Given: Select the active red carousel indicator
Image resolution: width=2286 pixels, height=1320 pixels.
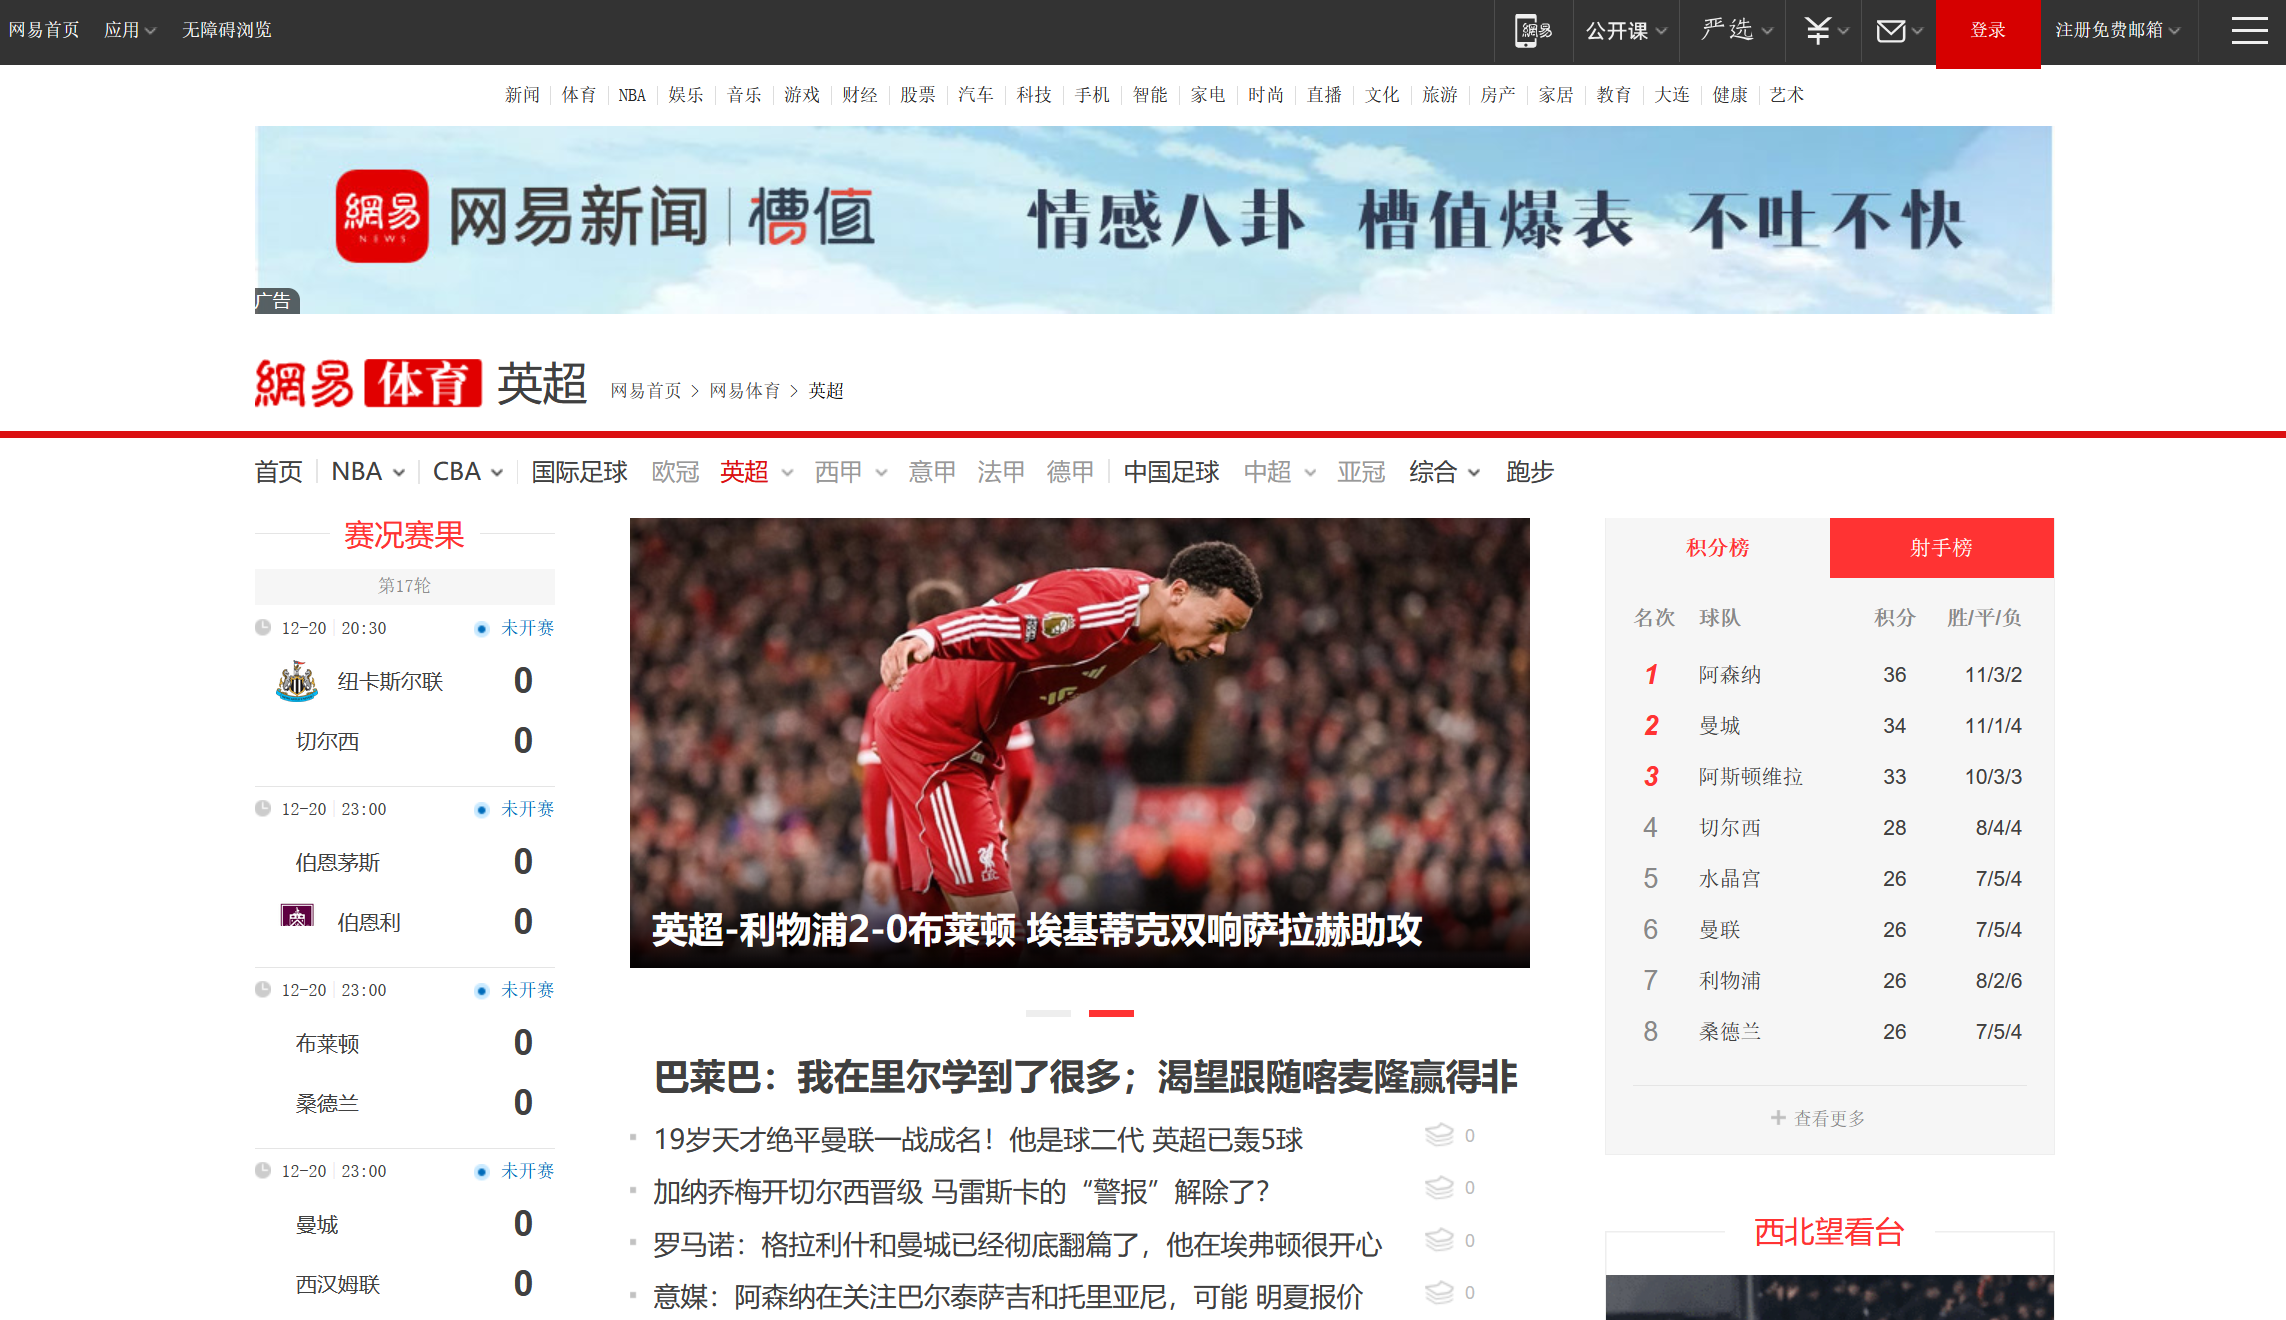Looking at the screenshot, I should (1111, 1013).
